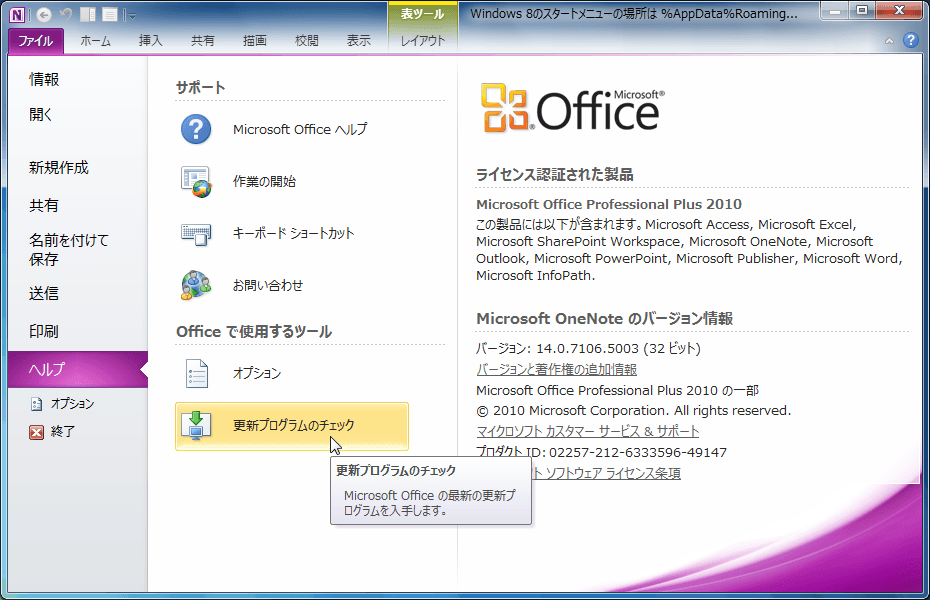Click the Microsoft Office logo
Viewport: 930px width, 600px height.
click(572, 108)
